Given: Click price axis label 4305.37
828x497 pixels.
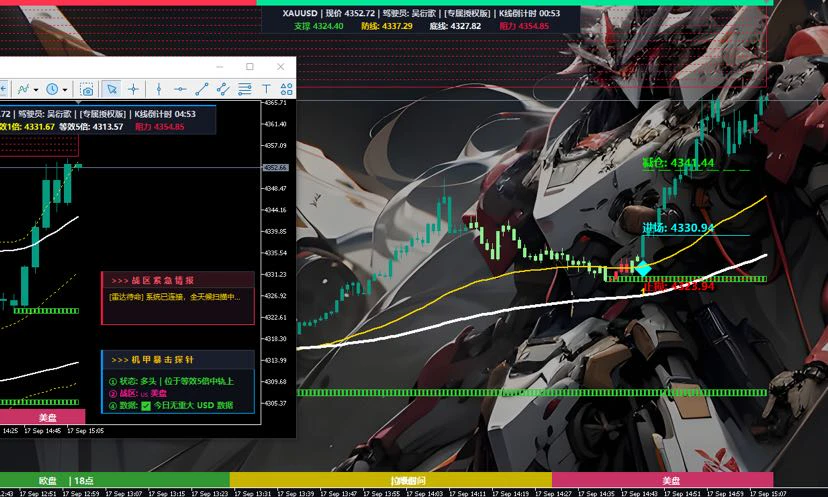Looking at the screenshot, I should click(275, 403).
